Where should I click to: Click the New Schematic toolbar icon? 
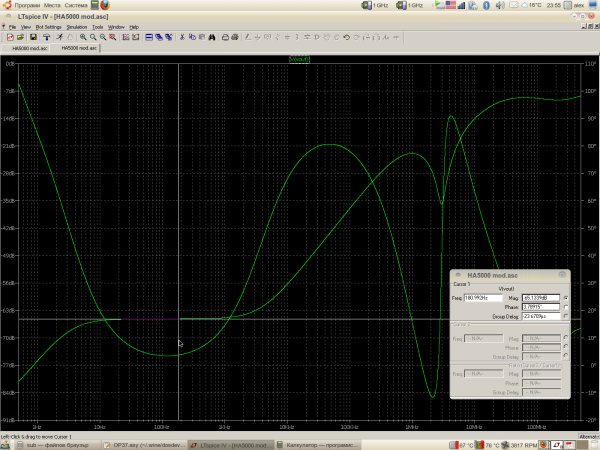10,37
